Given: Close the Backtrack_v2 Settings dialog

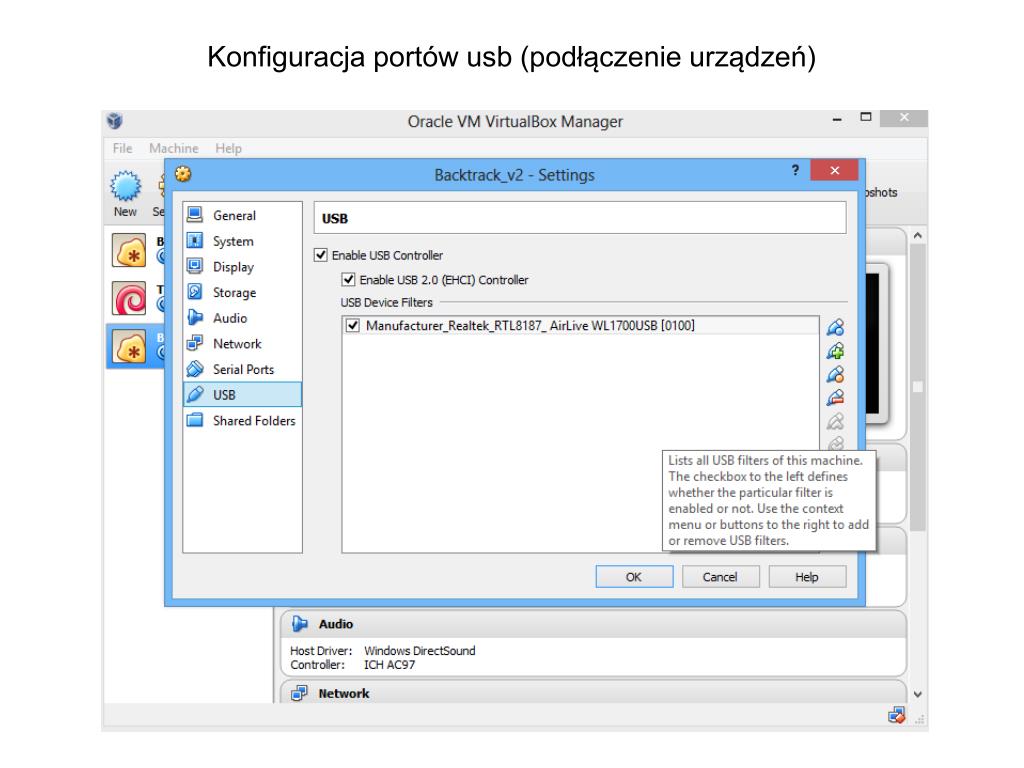Looking at the screenshot, I should [x=835, y=170].
